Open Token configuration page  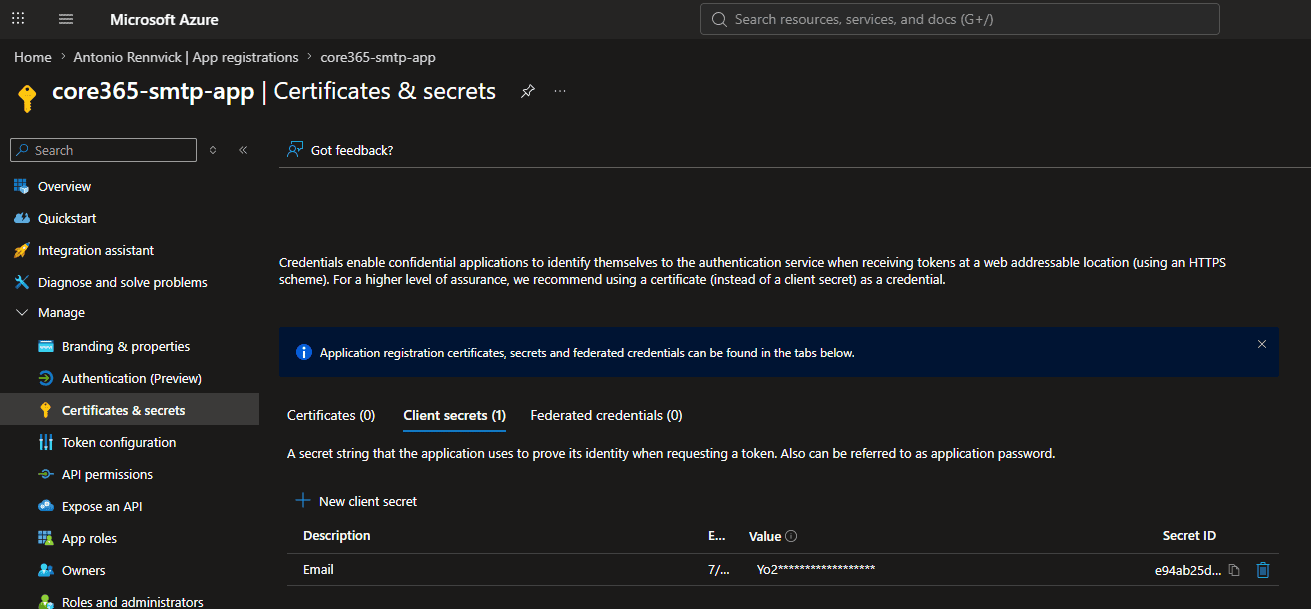[119, 442]
